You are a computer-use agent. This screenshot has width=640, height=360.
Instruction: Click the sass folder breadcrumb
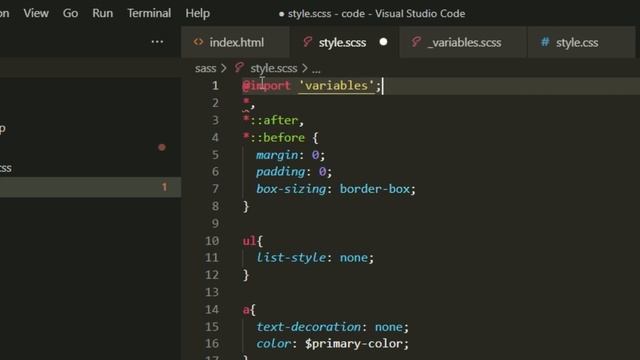pos(205,68)
